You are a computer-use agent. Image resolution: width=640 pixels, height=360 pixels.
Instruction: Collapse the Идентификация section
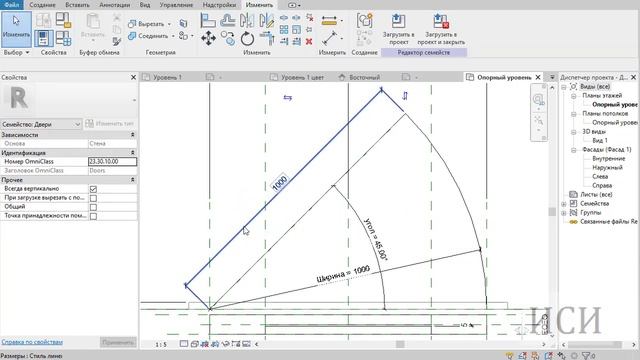[132, 153]
